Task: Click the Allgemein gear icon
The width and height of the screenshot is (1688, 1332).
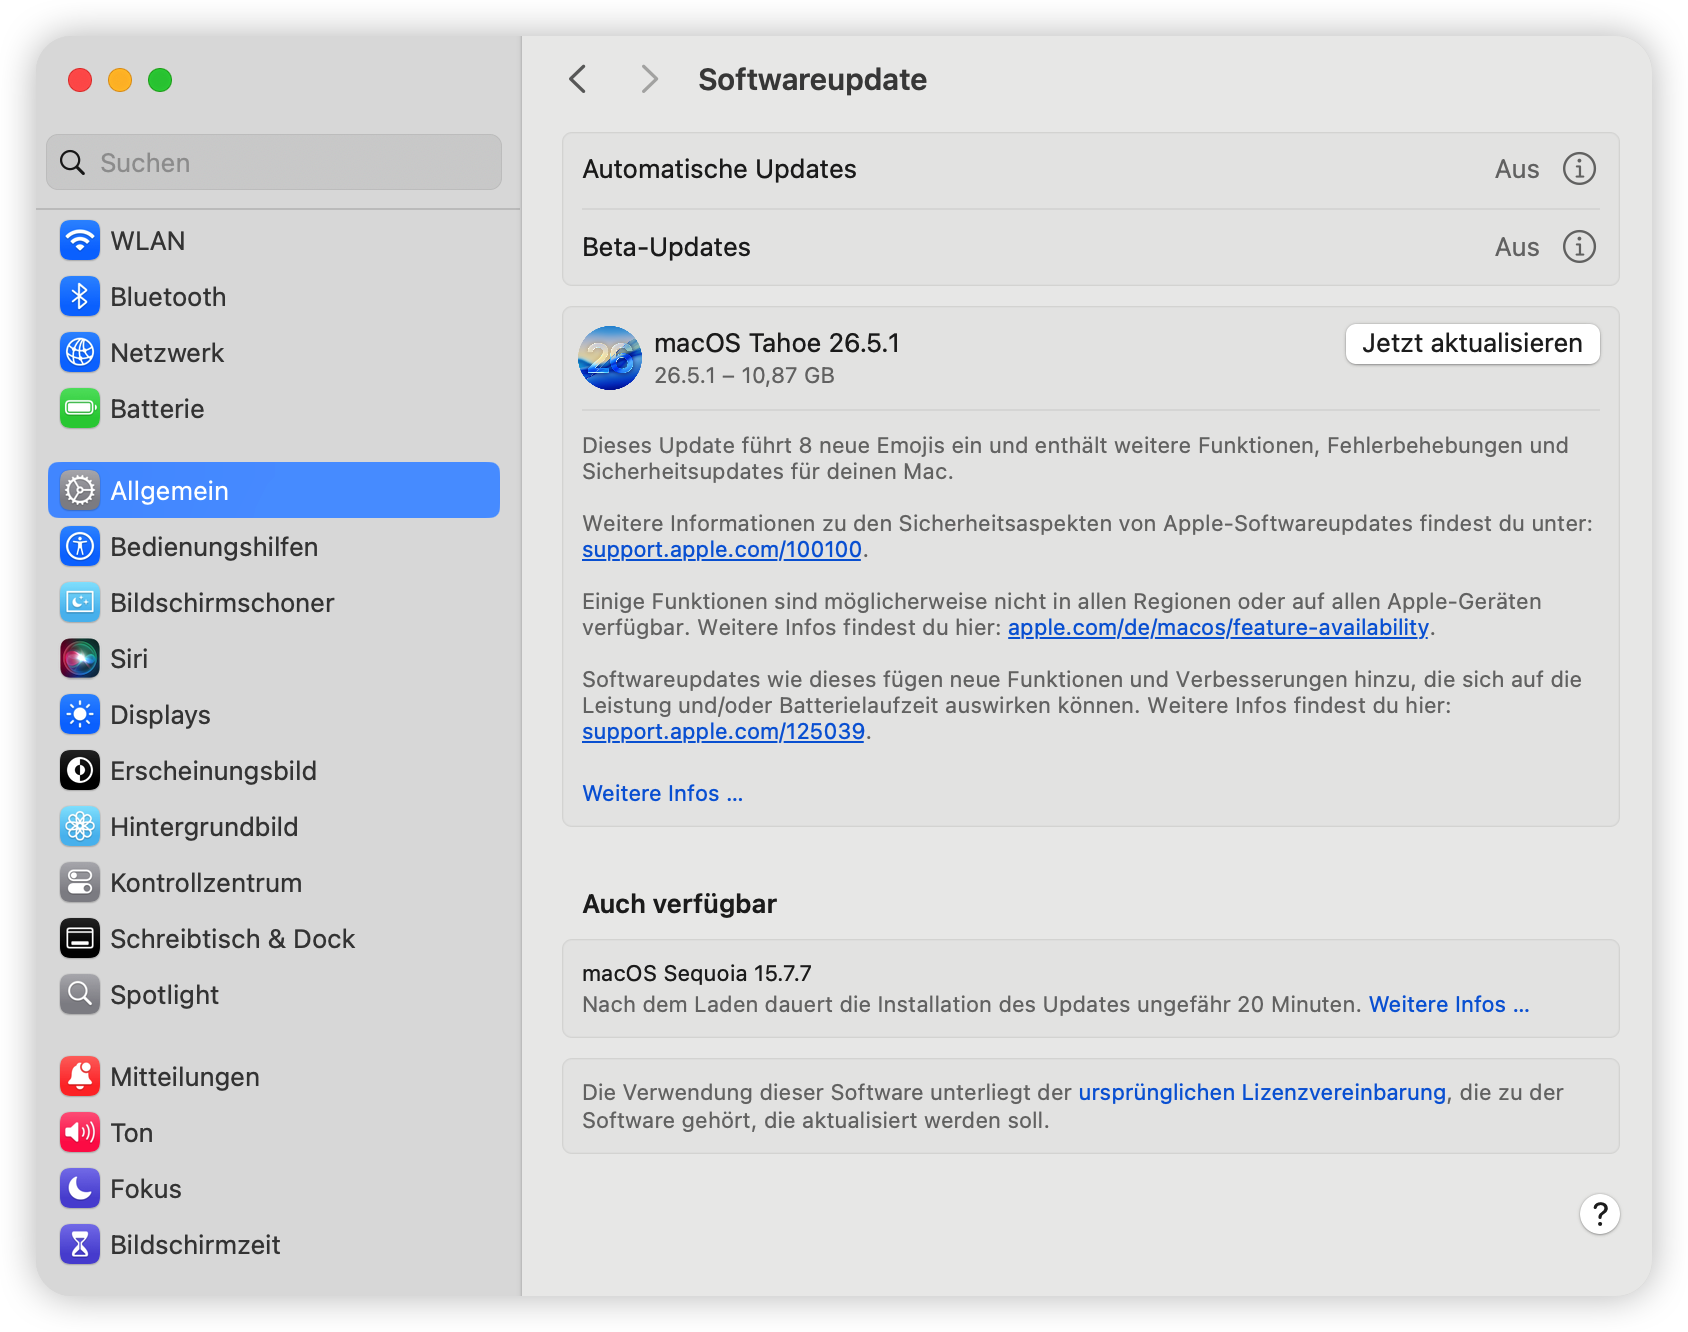Action: (80, 491)
